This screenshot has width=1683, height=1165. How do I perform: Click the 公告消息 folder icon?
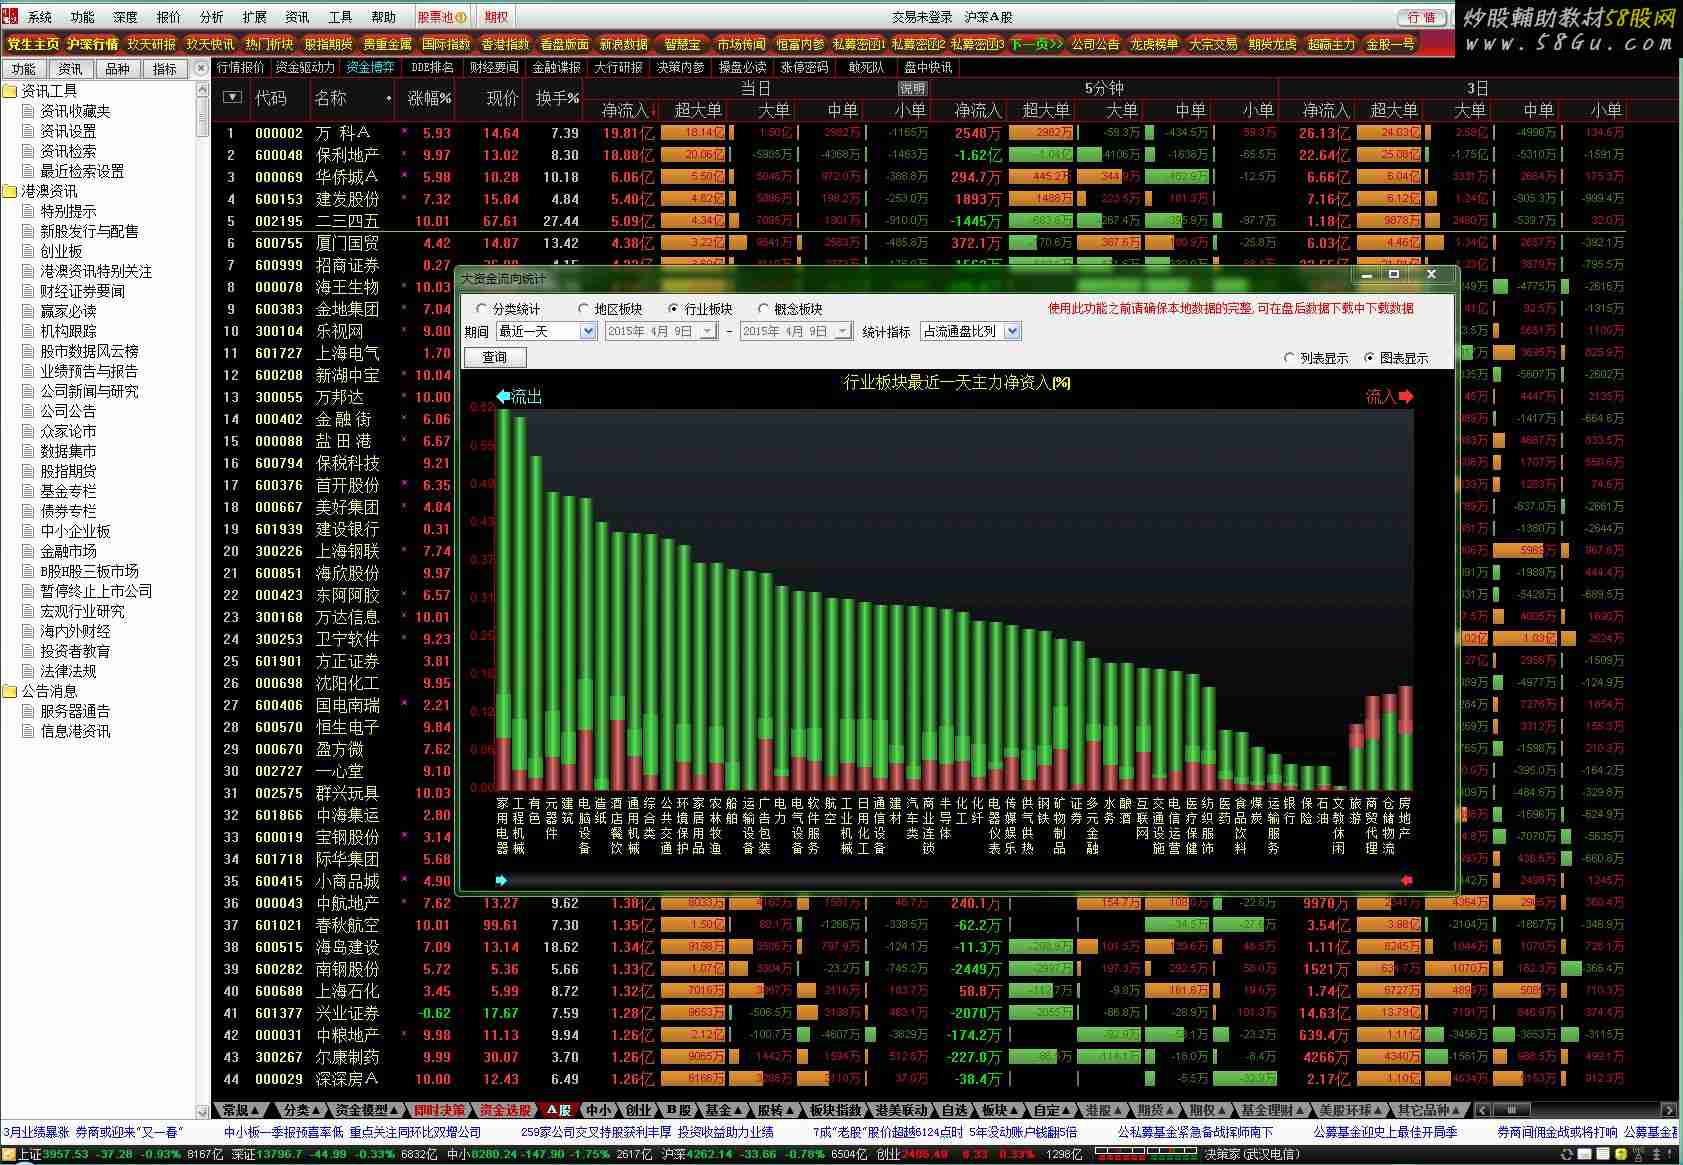[10, 691]
